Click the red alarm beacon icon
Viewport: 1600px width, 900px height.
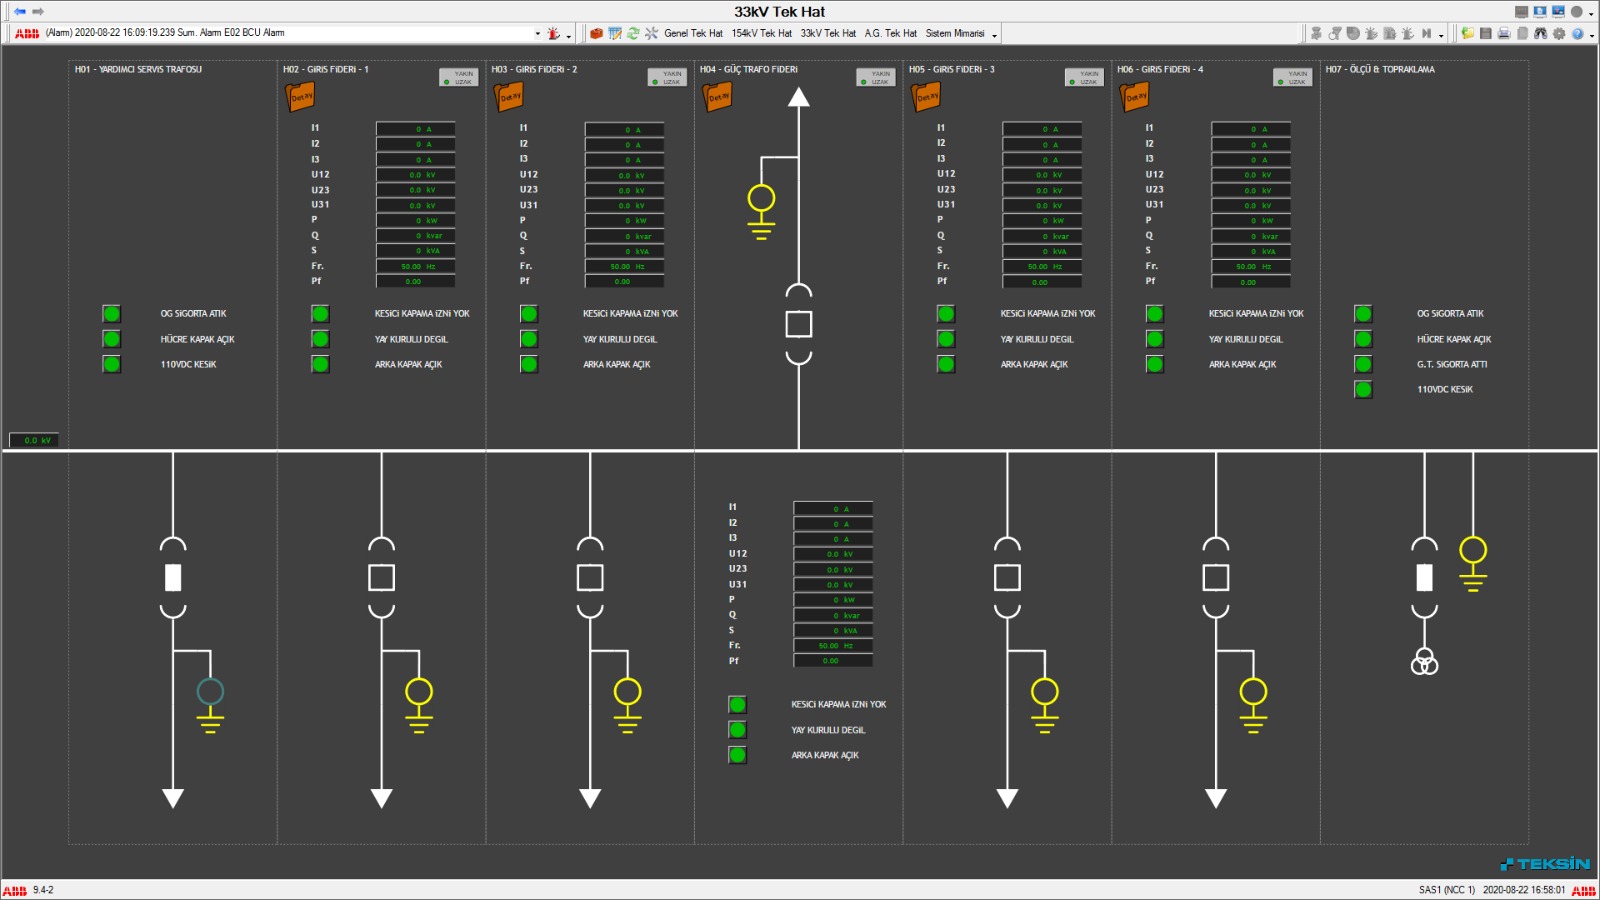pos(553,33)
